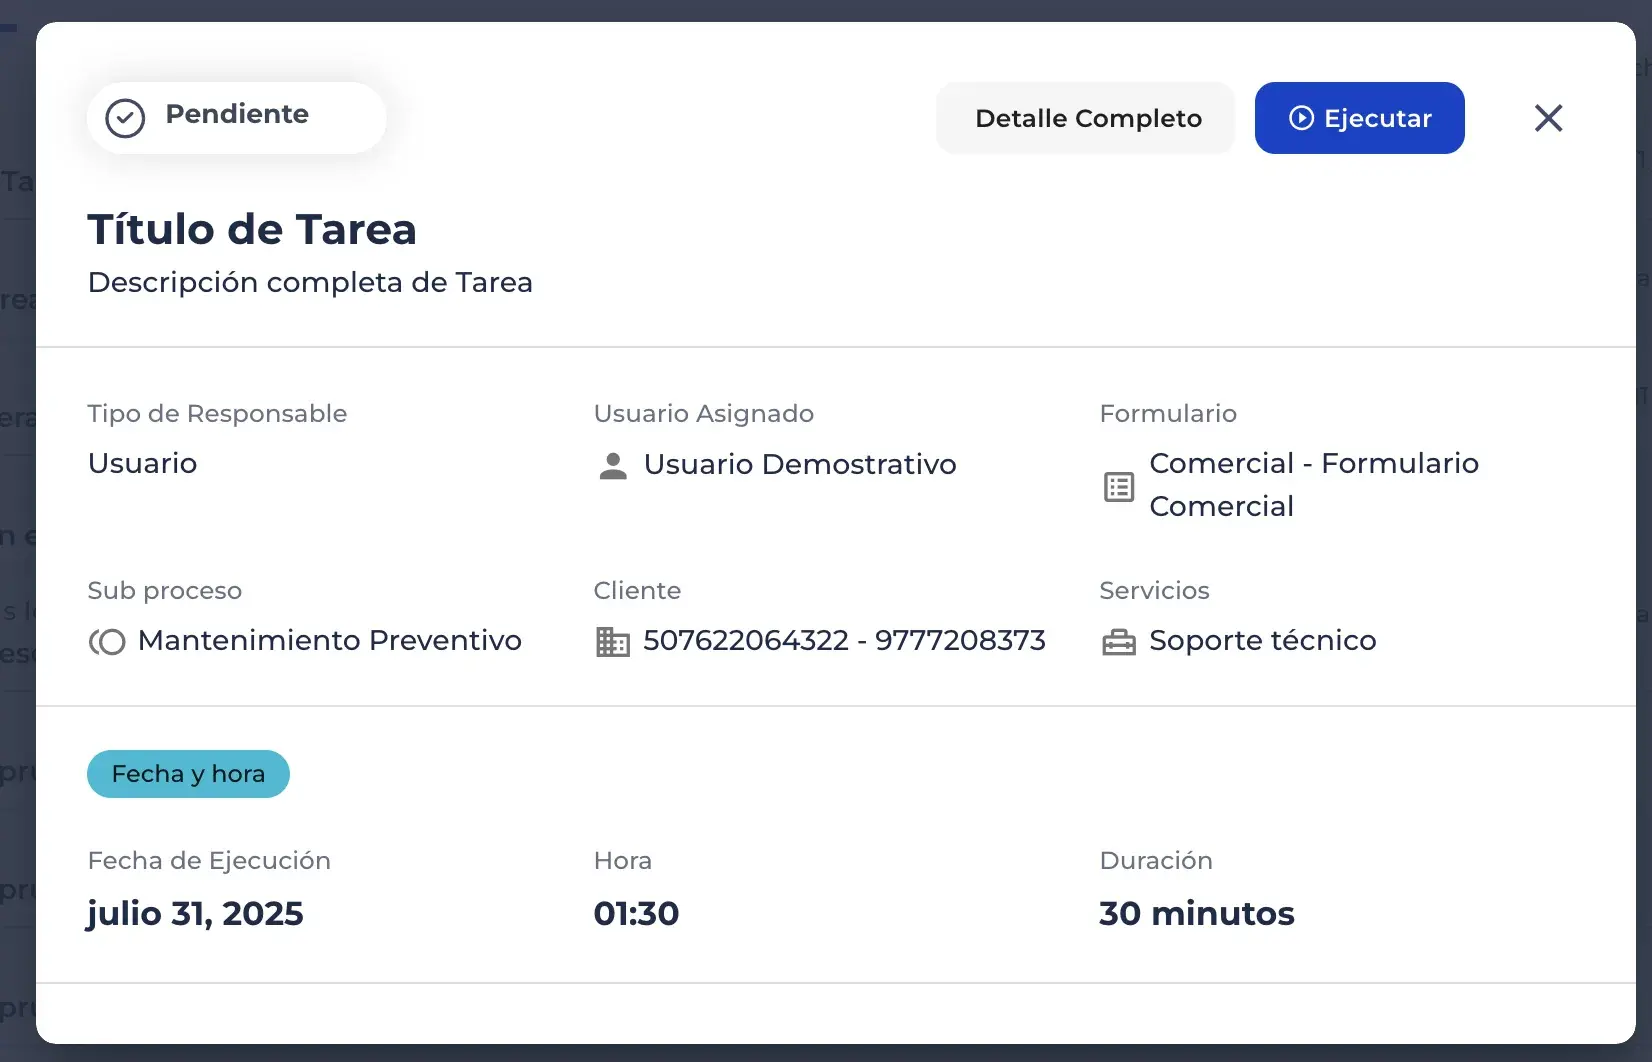Select the Fecha y hora tag
Image resolution: width=1652 pixels, height=1062 pixels.
pos(188,774)
